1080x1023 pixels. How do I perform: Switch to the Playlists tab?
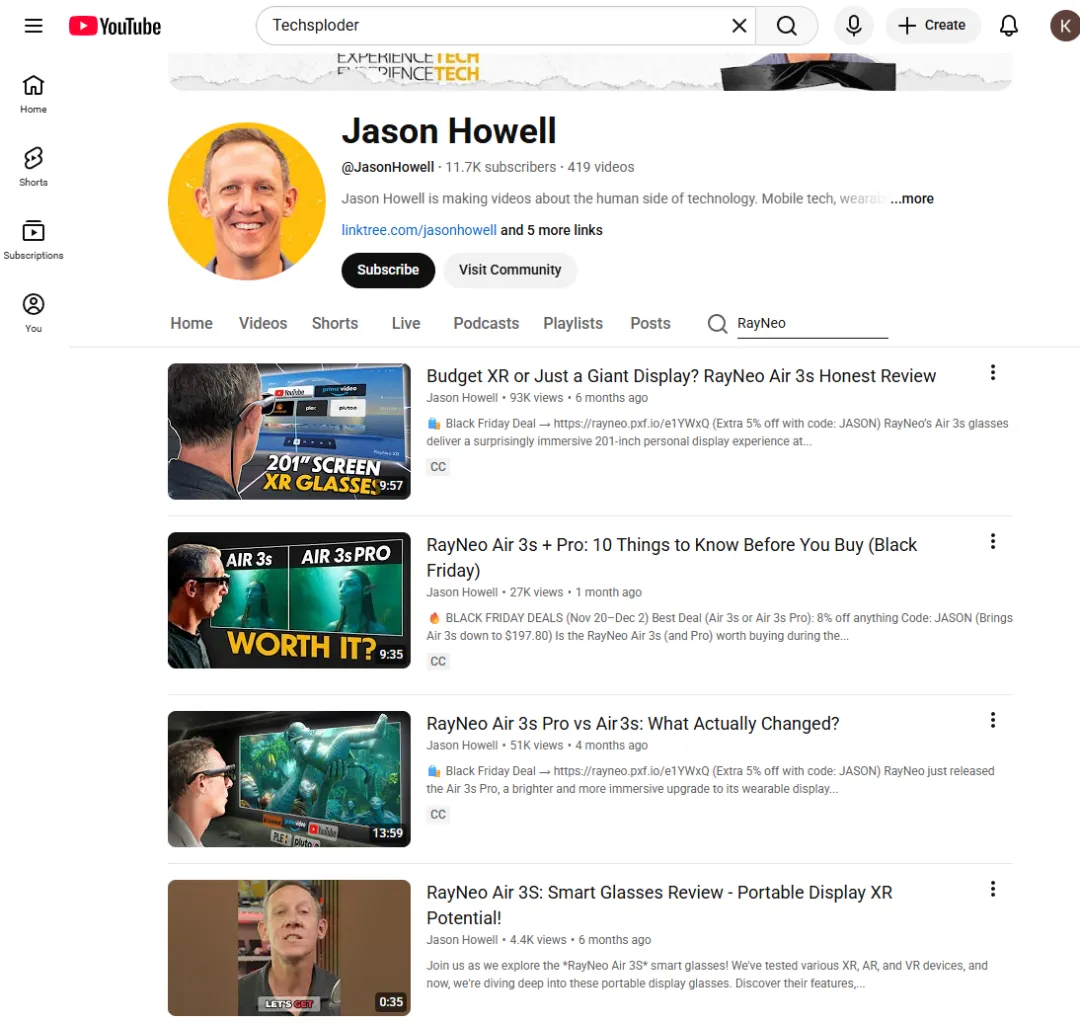tap(573, 323)
